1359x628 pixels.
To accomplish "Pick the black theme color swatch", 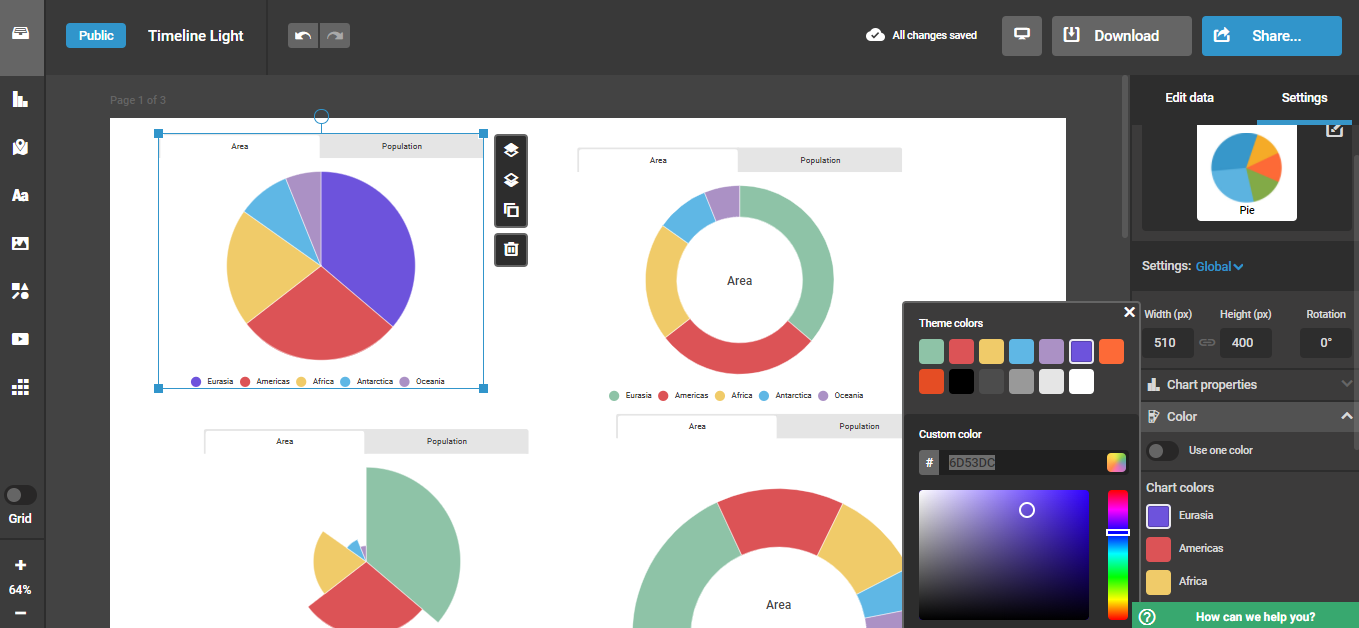I will coord(962,381).
